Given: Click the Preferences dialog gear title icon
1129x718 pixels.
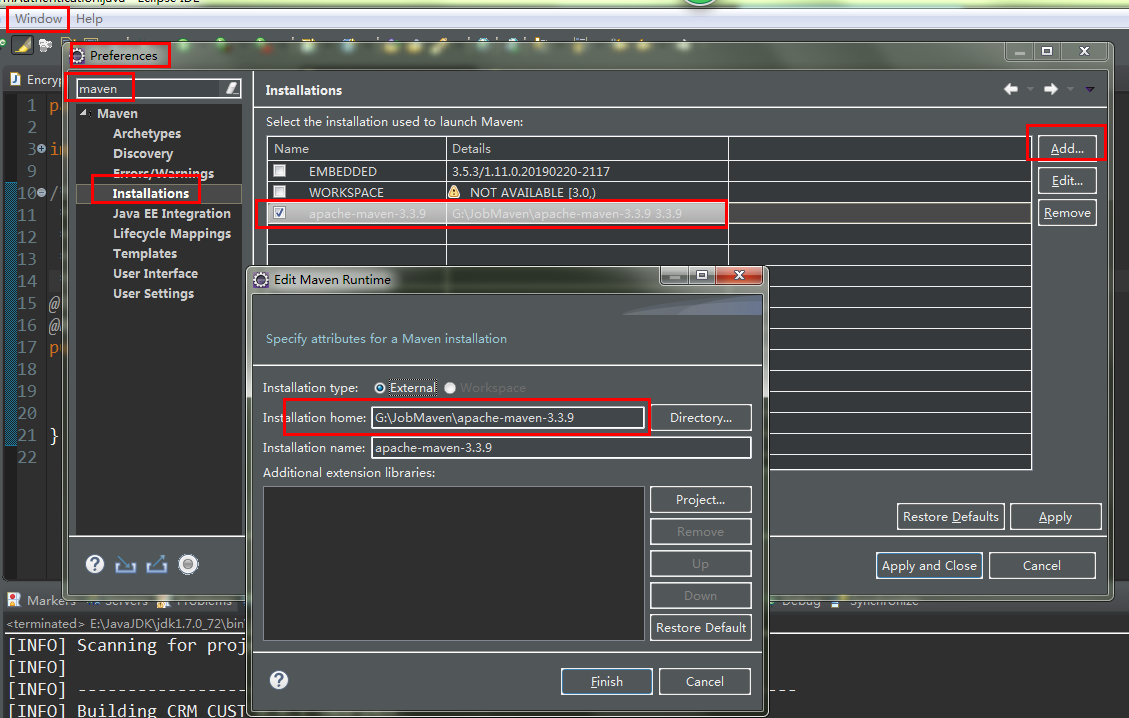Looking at the screenshot, I should click(x=78, y=55).
